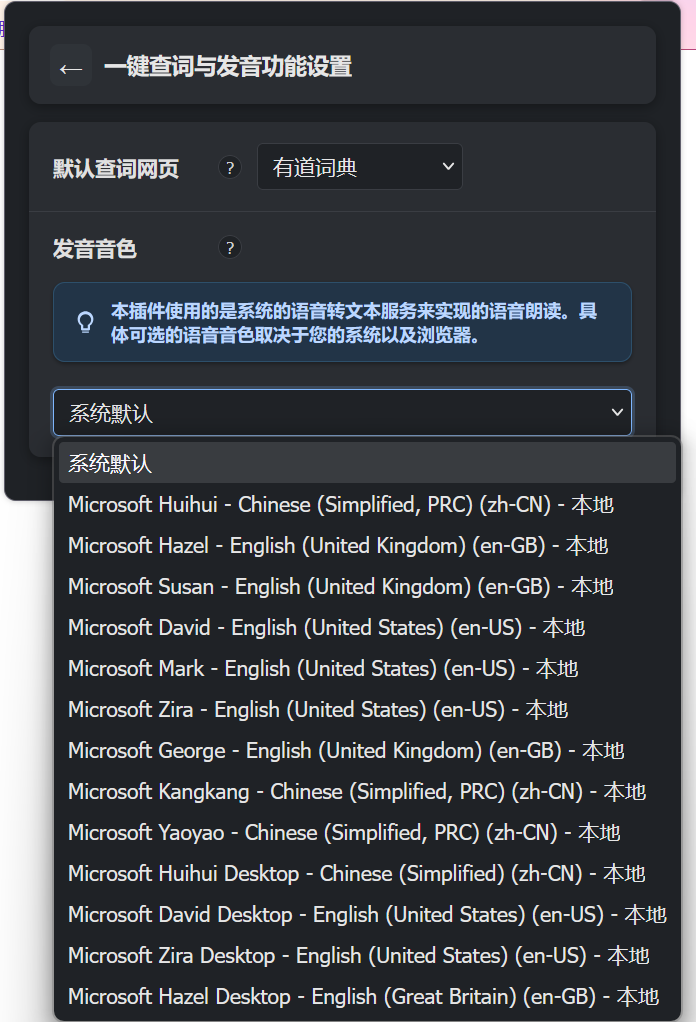Choose Microsoft Zira English (United States) voice
The width and height of the screenshot is (696, 1022).
point(367,710)
